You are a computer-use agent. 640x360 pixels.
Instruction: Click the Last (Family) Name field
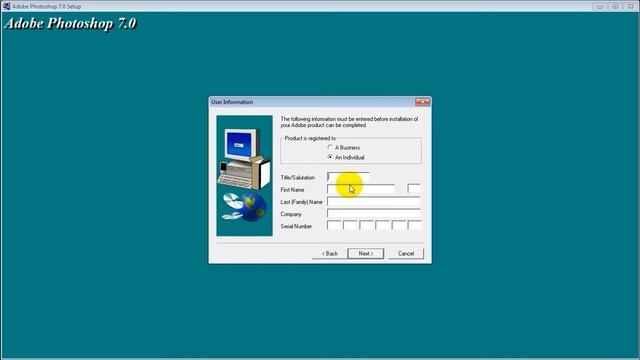[373, 201]
